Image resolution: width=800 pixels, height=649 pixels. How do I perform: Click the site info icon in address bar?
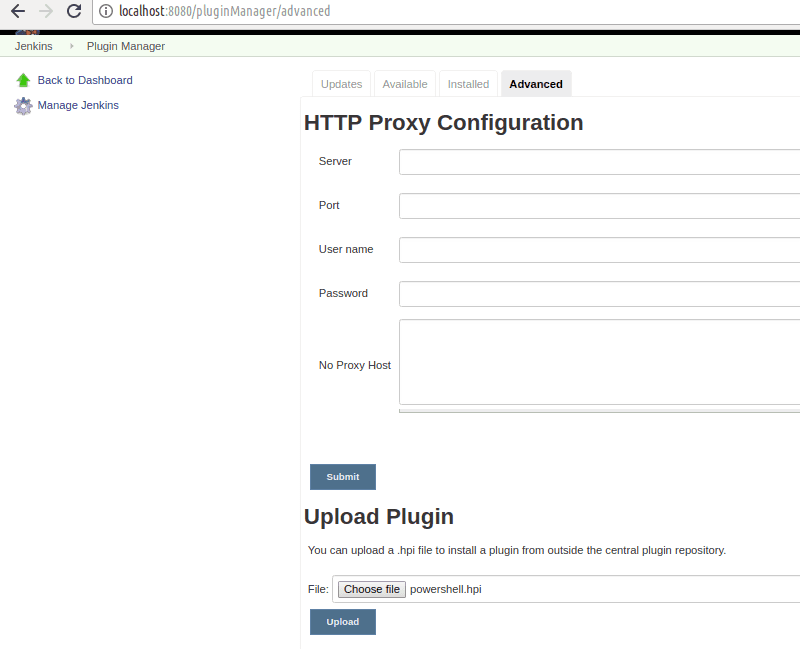(106, 11)
